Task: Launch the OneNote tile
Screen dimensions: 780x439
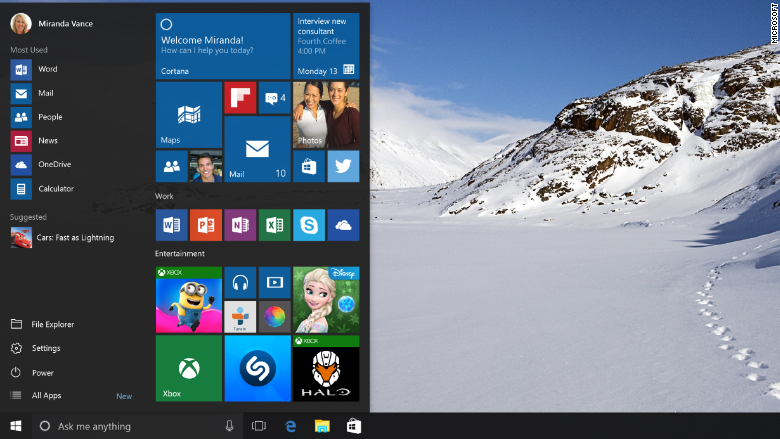Action: (240, 225)
